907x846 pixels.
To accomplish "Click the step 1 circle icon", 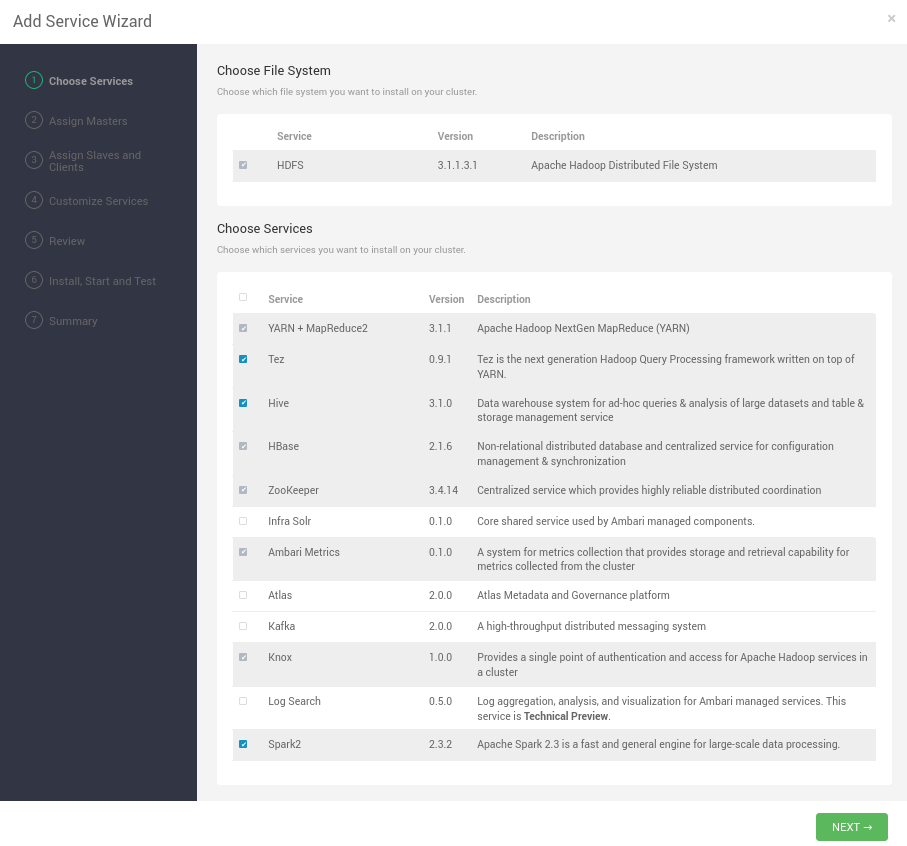I will [x=34, y=80].
